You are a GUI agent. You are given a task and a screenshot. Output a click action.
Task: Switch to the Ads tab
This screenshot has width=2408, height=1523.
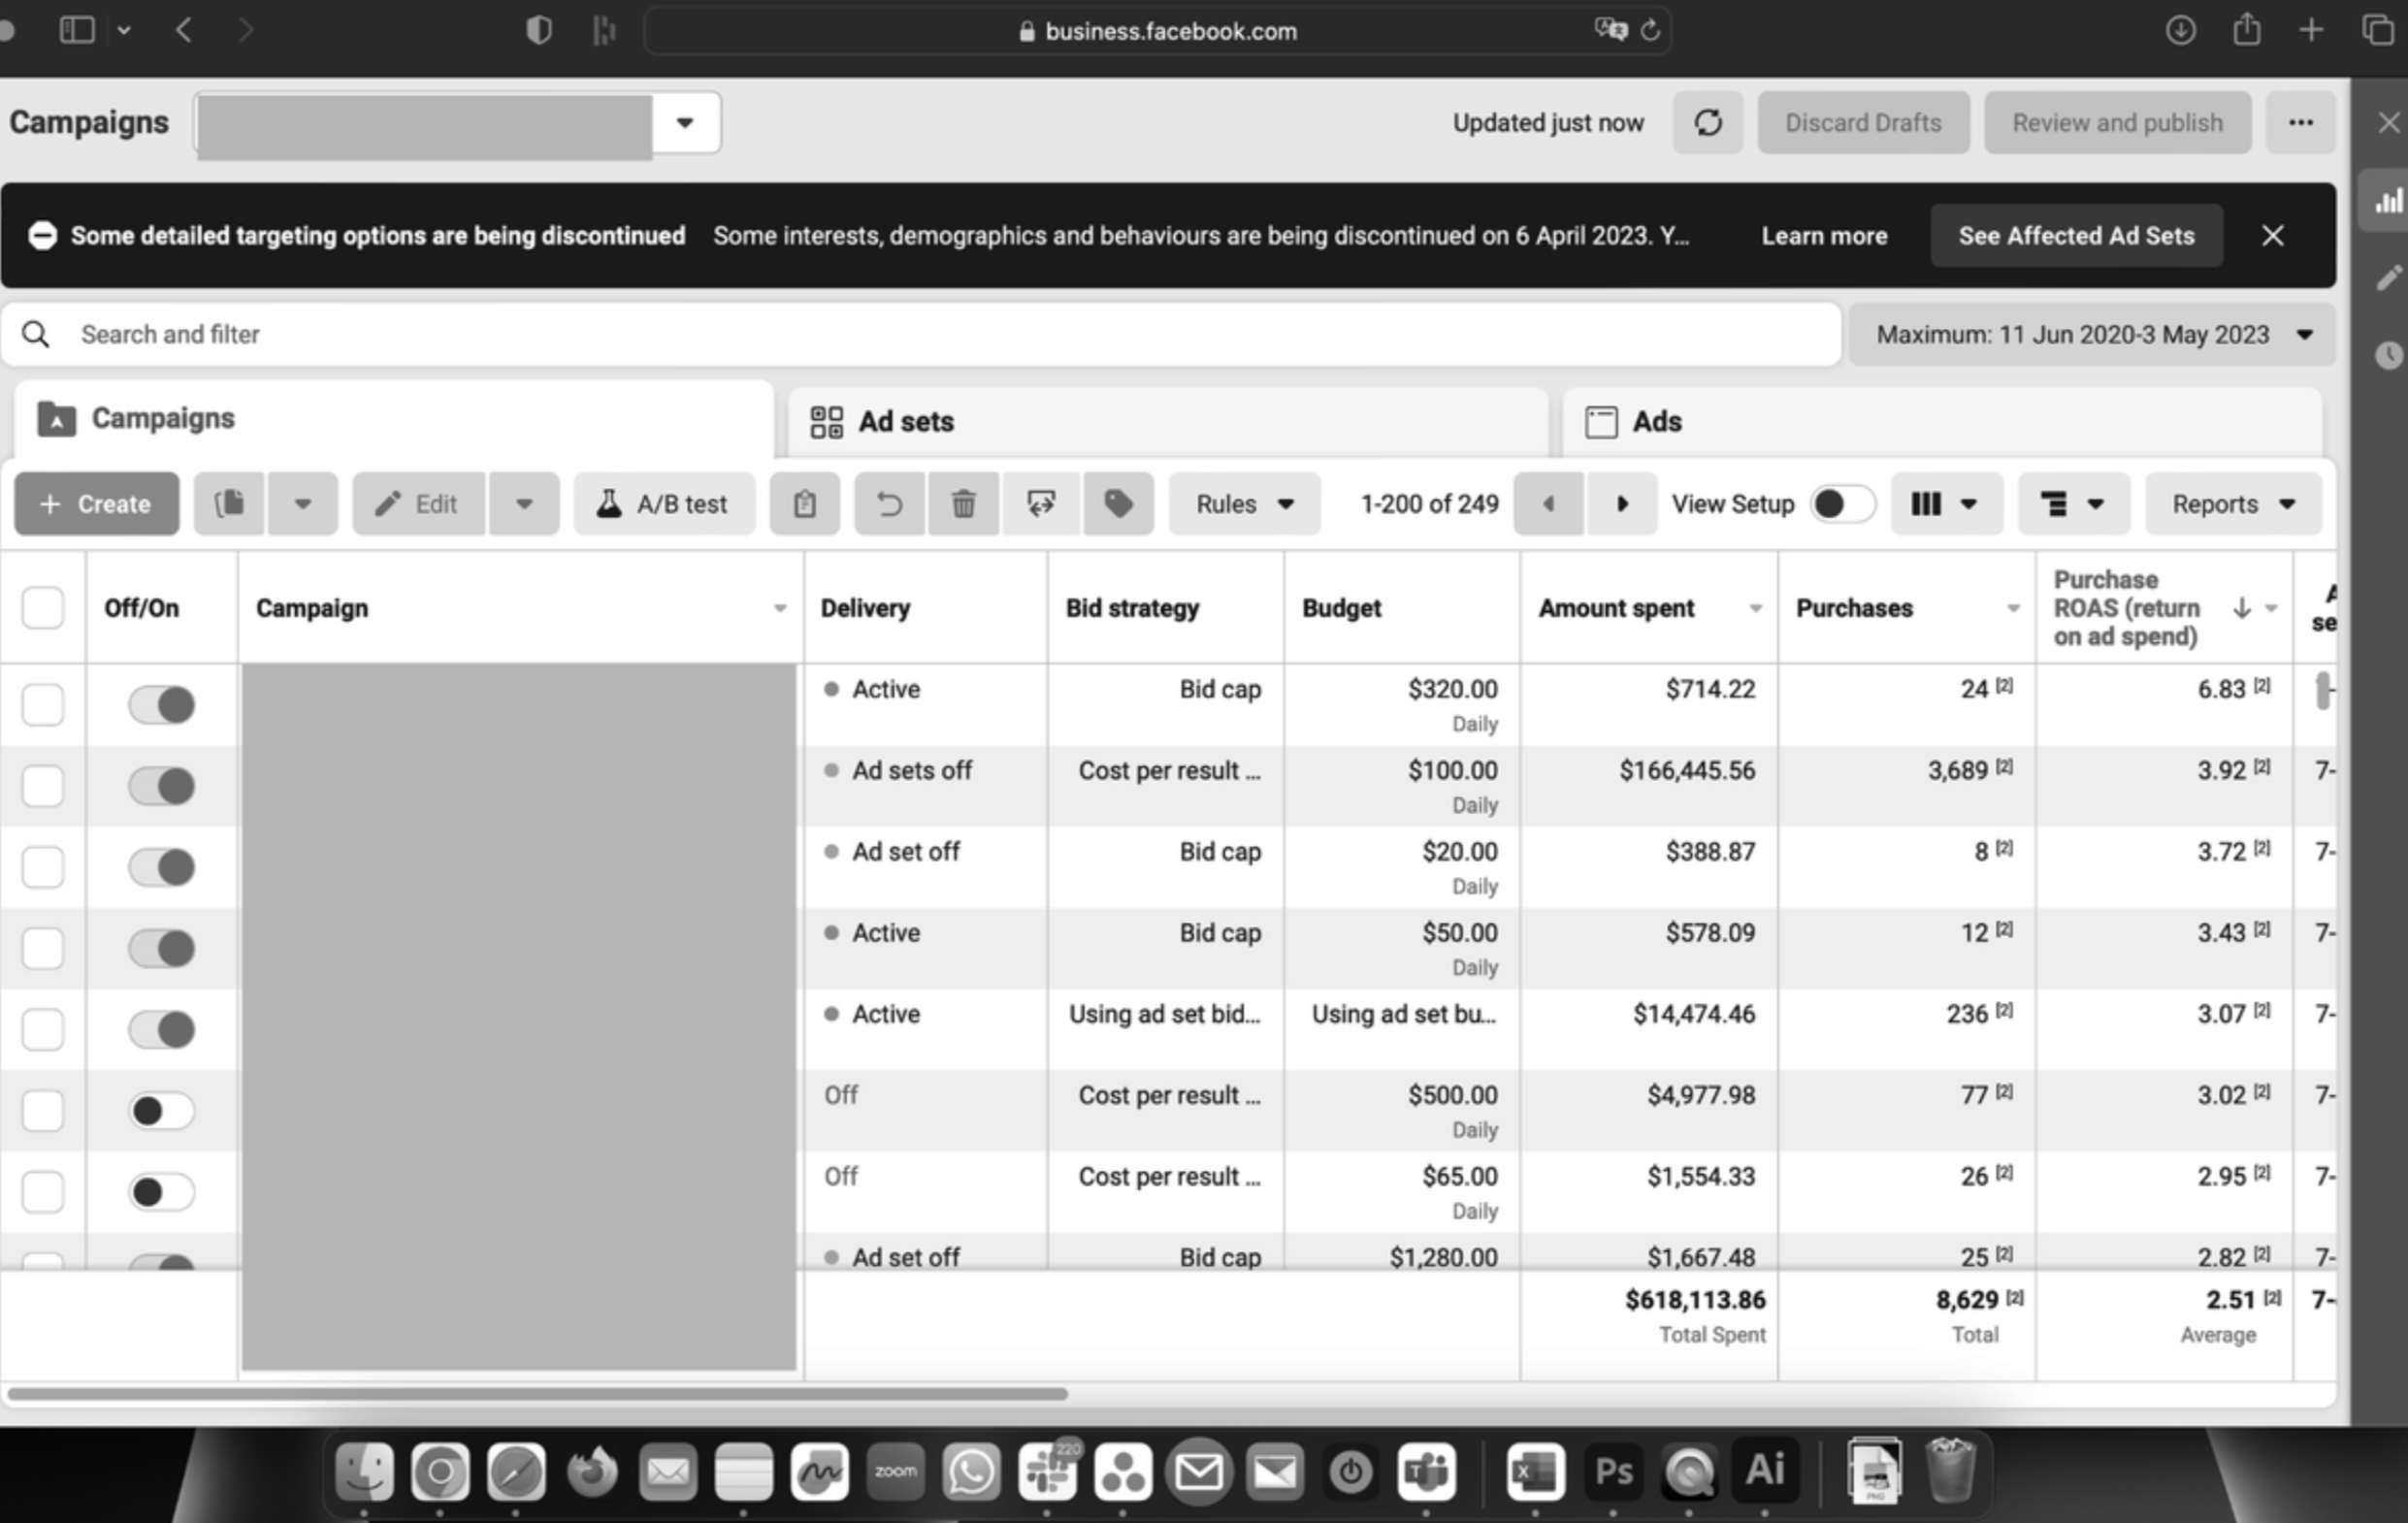point(1656,422)
